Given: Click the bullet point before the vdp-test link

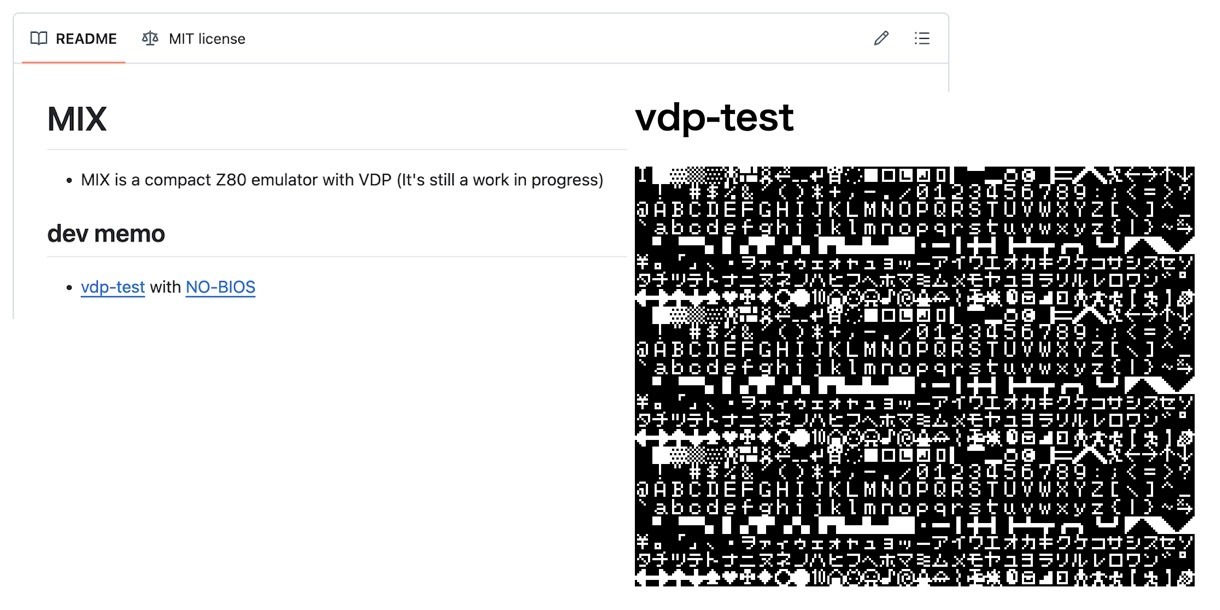Looking at the screenshot, I should [x=69, y=288].
